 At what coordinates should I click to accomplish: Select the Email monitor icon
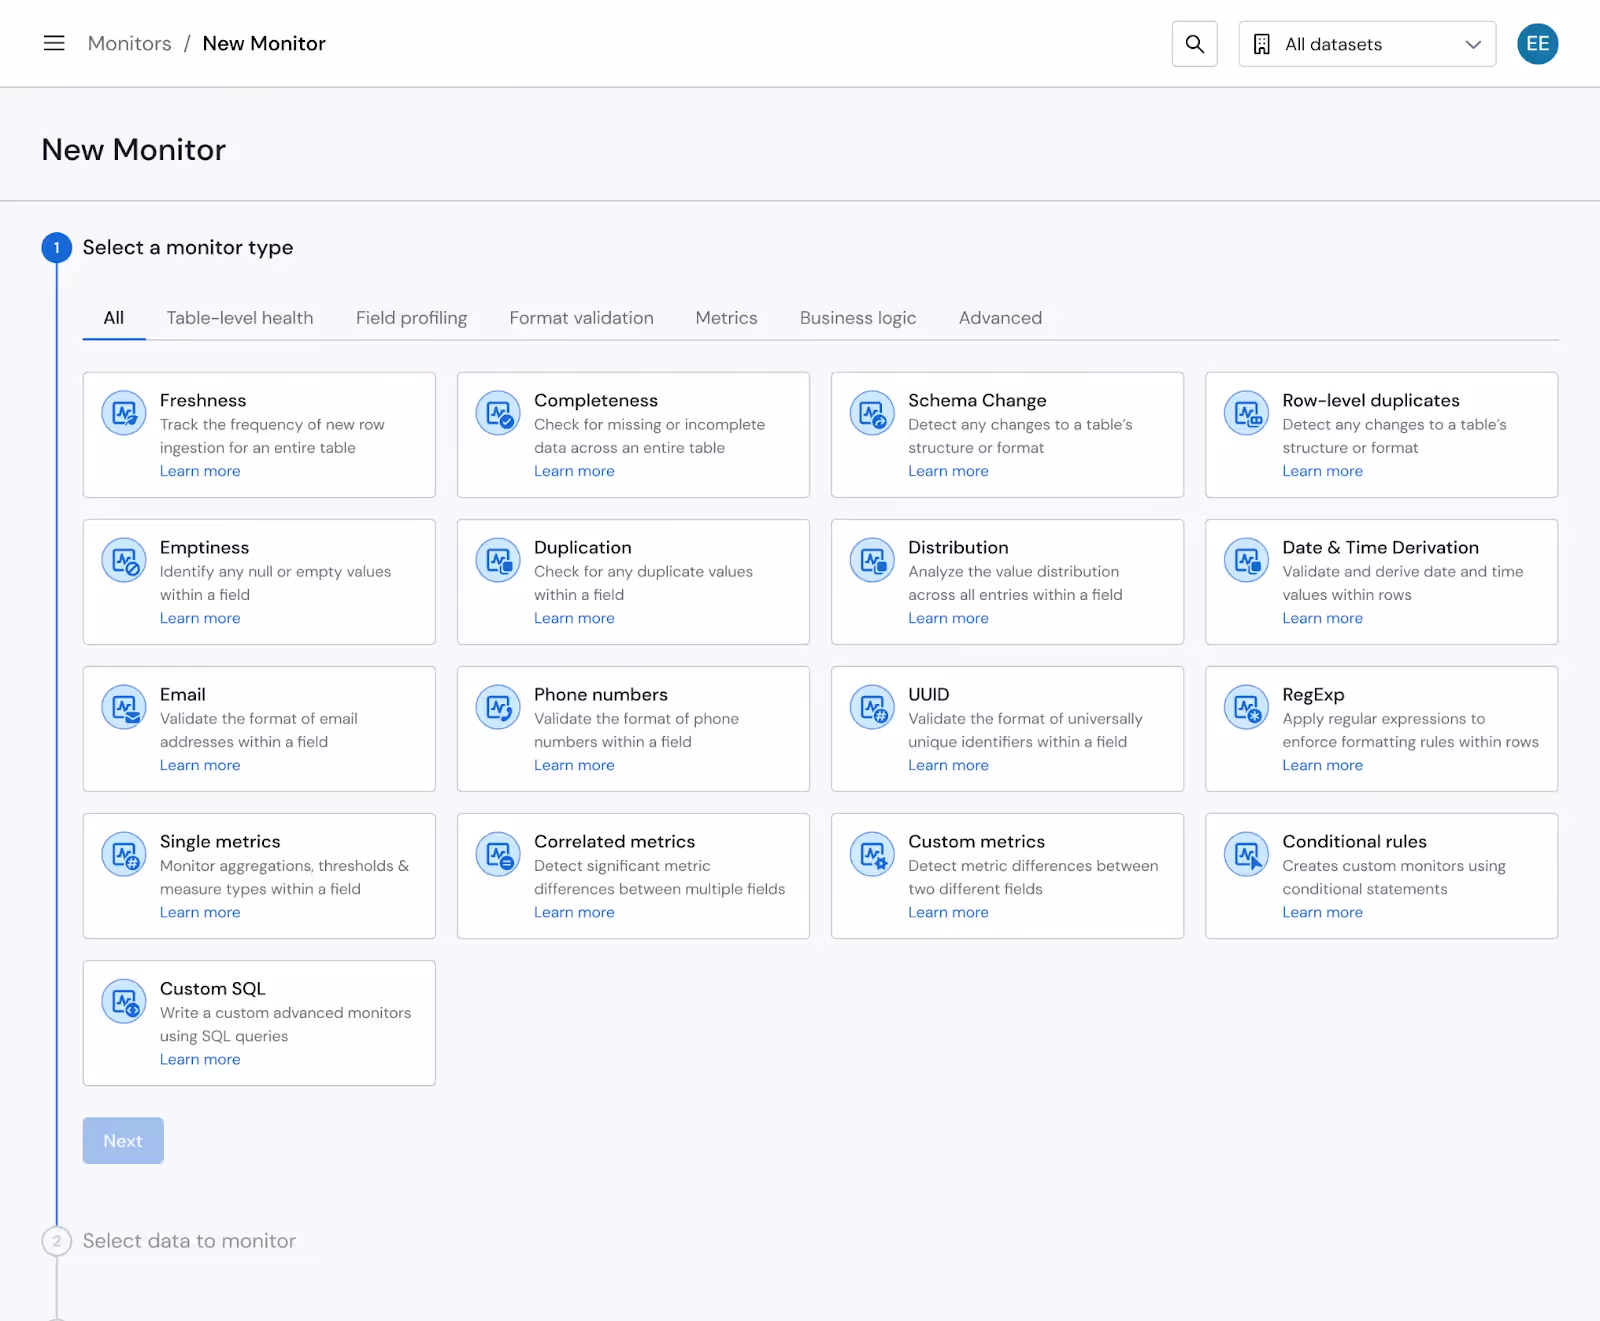coord(124,707)
